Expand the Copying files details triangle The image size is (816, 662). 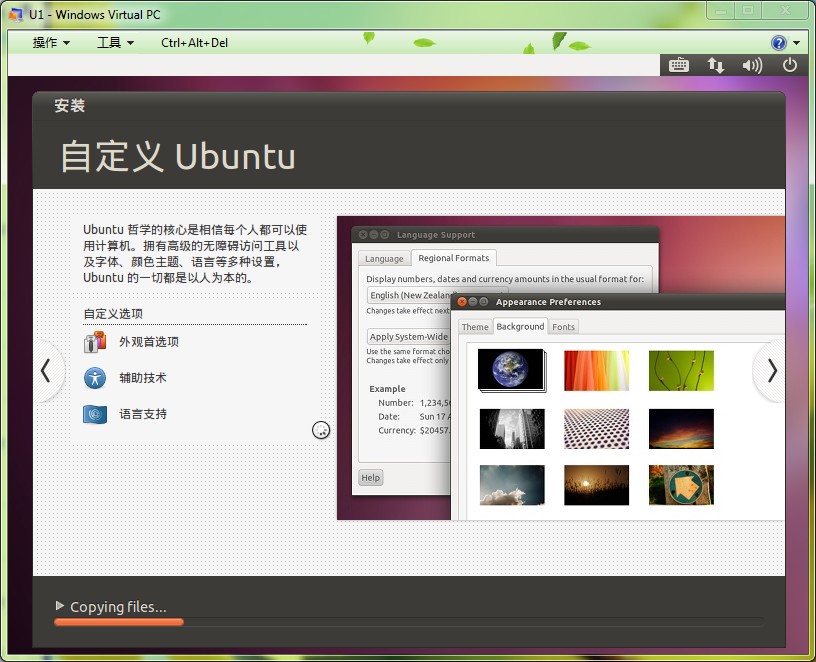pos(59,606)
